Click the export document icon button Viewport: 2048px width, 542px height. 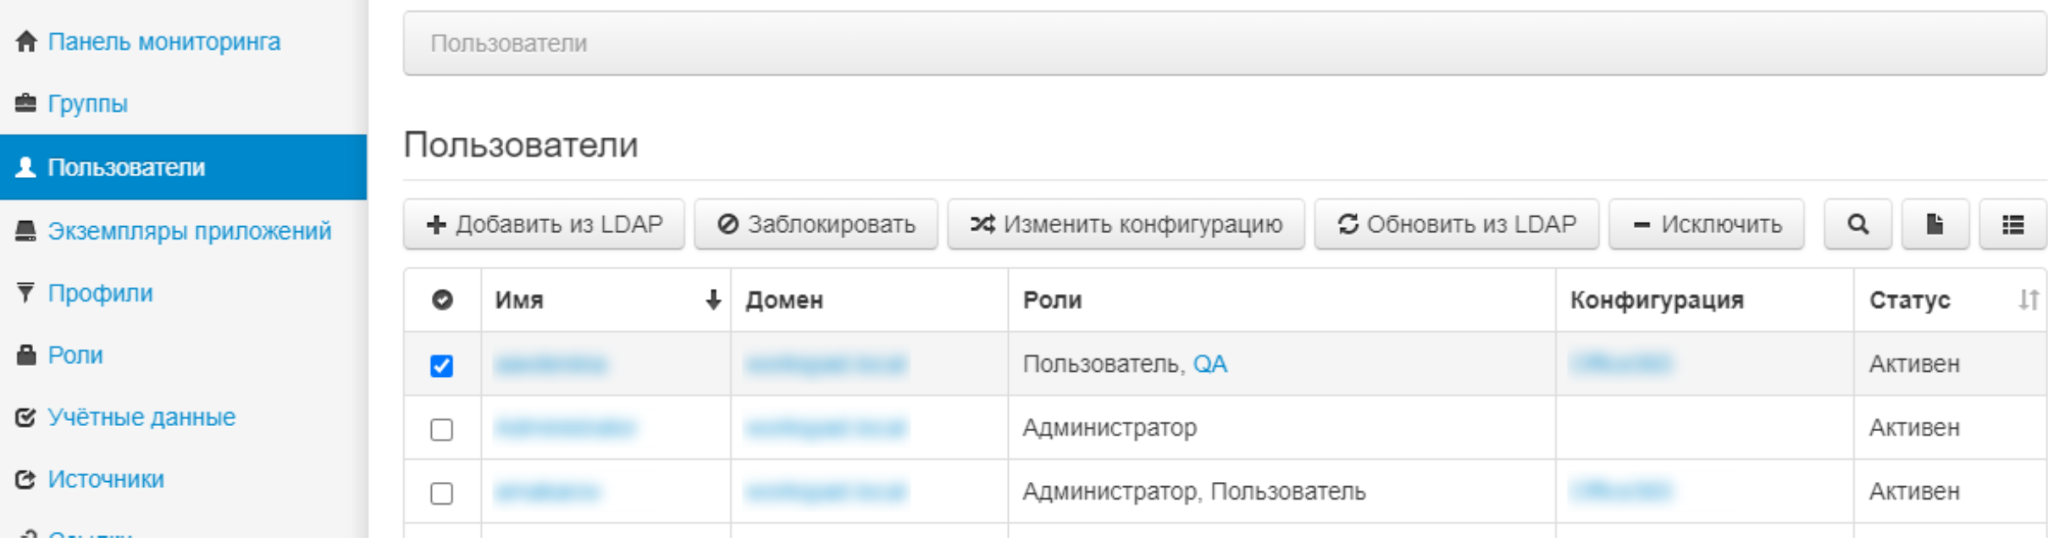(1934, 225)
